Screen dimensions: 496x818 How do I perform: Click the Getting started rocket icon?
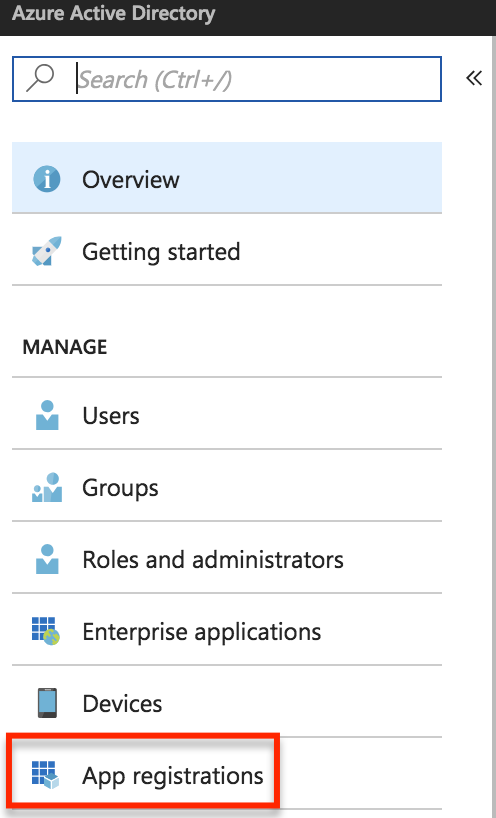(x=47, y=251)
